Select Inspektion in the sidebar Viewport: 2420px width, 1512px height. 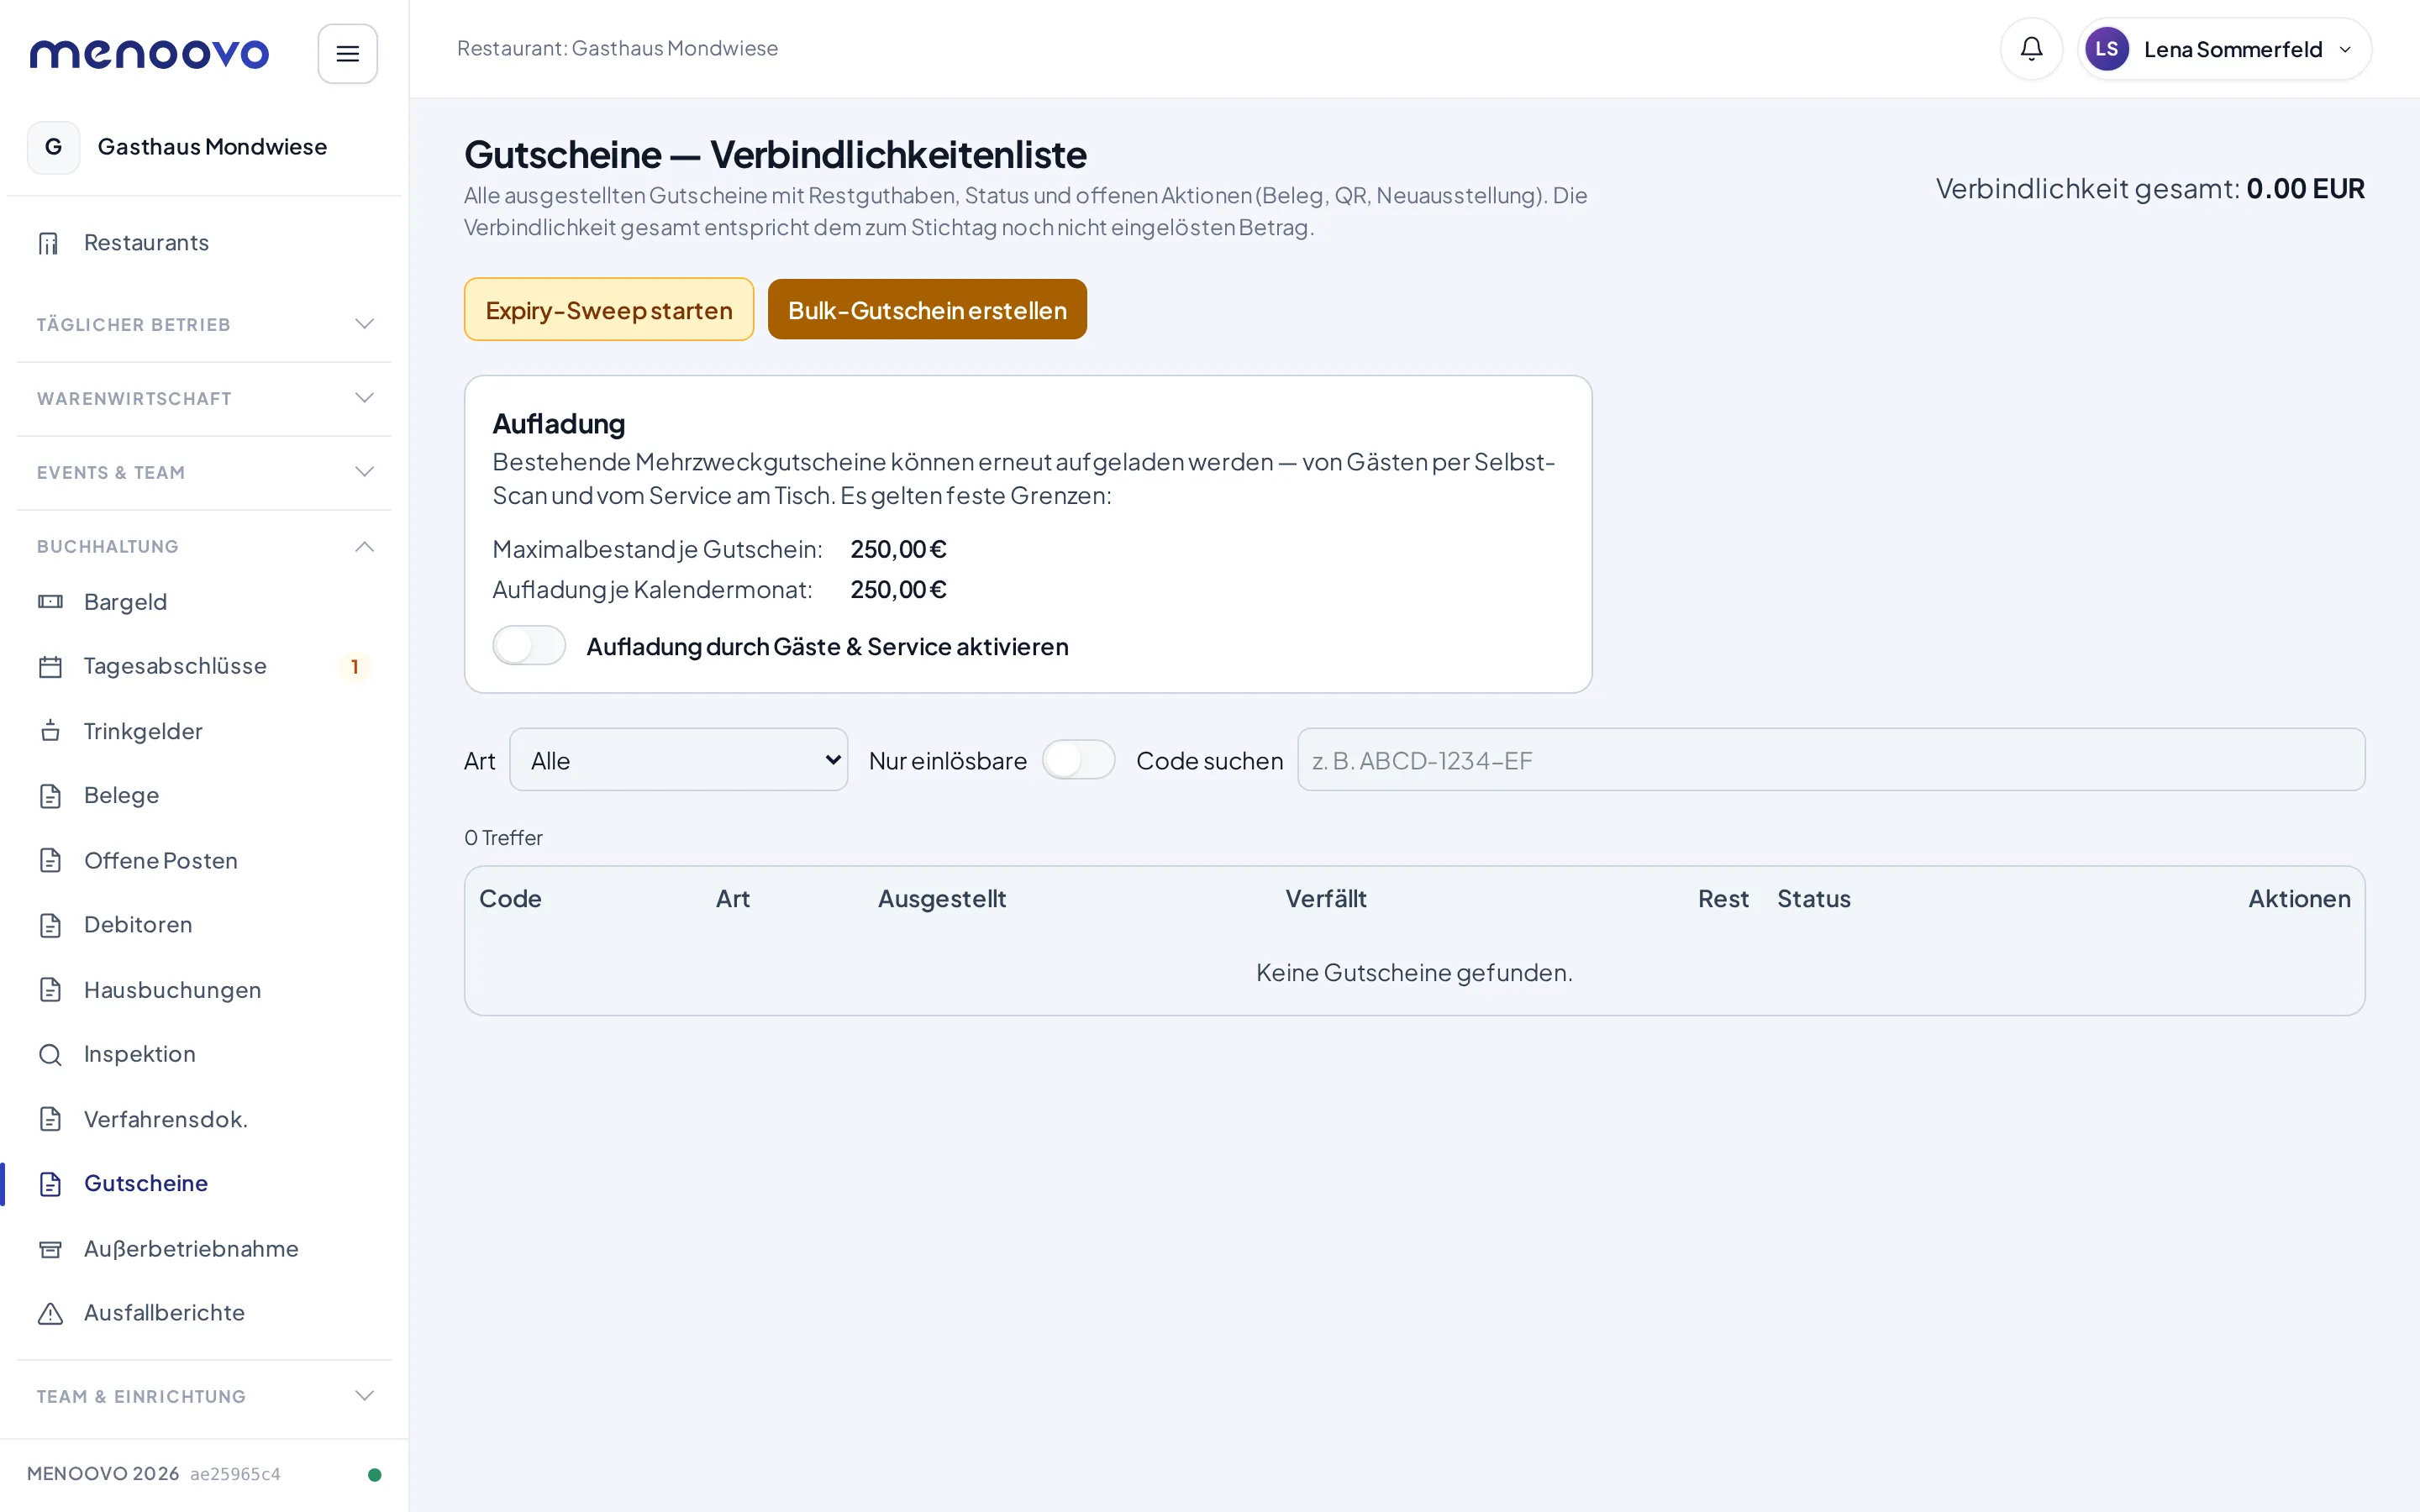[204, 1054]
